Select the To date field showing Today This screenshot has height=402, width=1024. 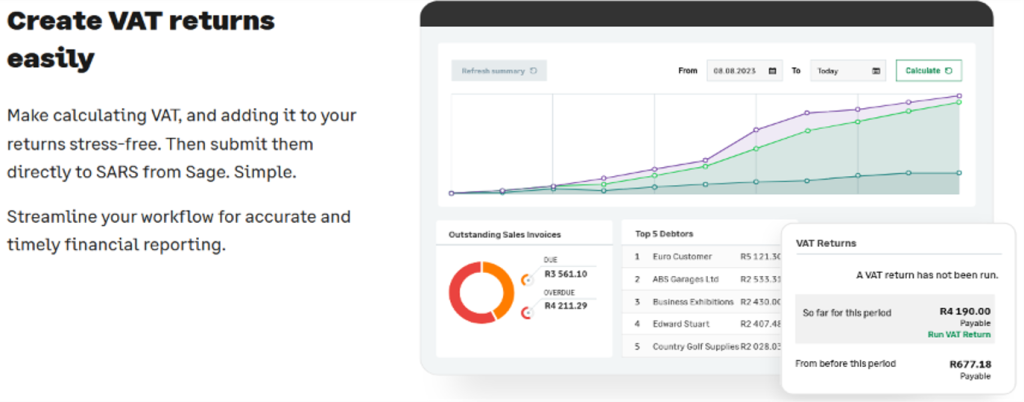click(x=848, y=70)
